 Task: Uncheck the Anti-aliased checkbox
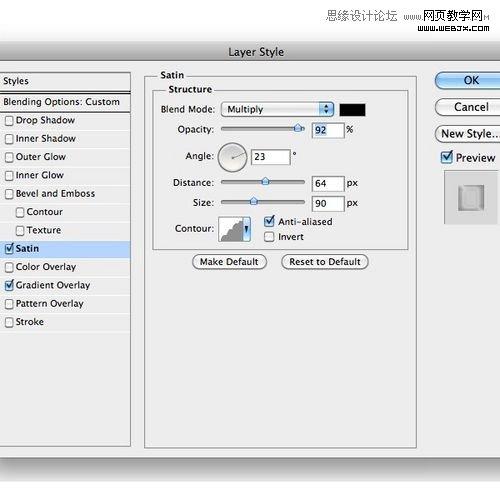coord(269,222)
